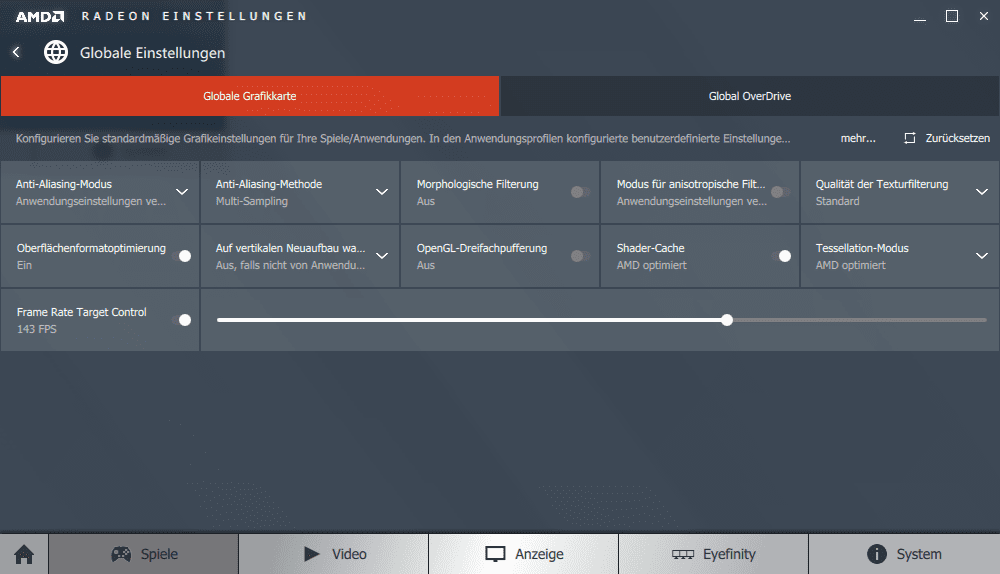The image size is (1000, 574).
Task: Open Qualität der Texturfilterung dropdown
Action: click(982, 192)
